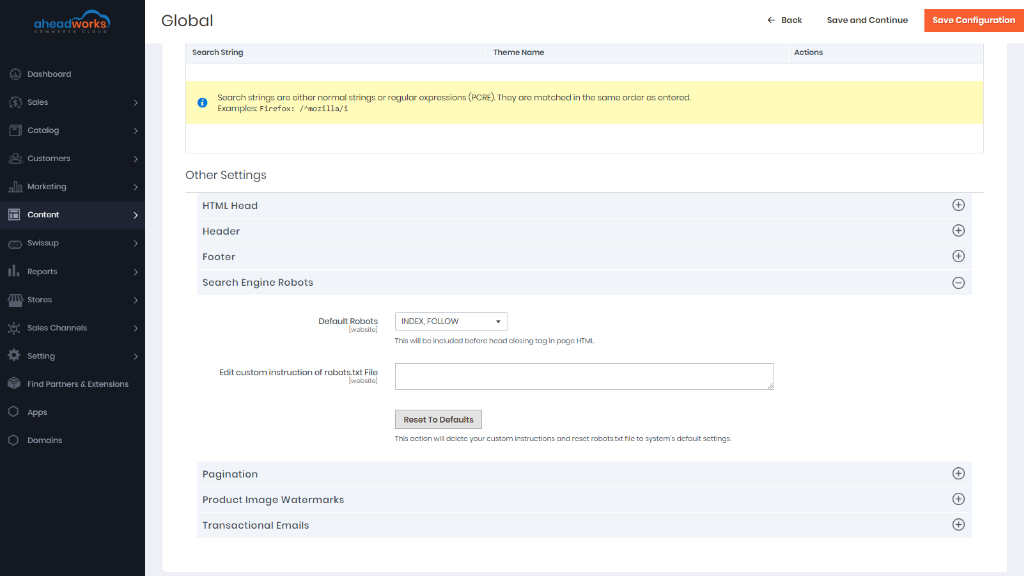
Task: Expand the Reports menu chevron
Action: [136, 272]
